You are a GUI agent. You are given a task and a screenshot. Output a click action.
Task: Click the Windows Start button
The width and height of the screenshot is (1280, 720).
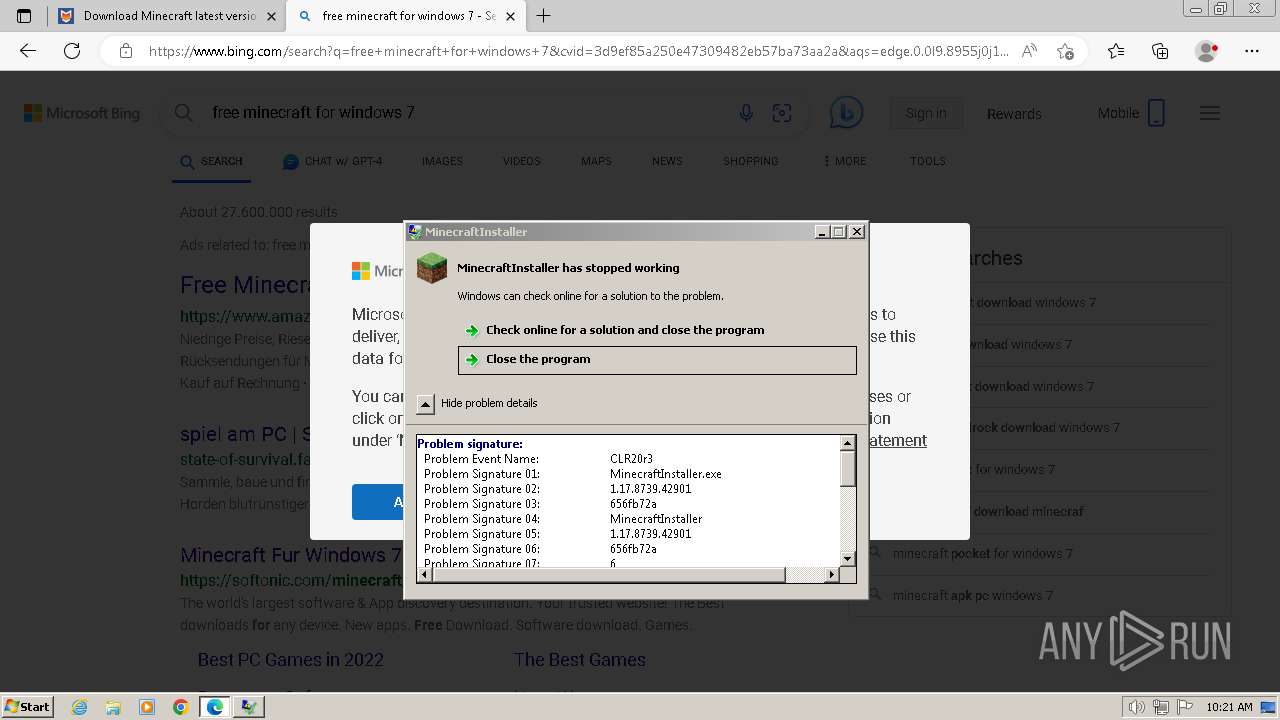pos(27,706)
